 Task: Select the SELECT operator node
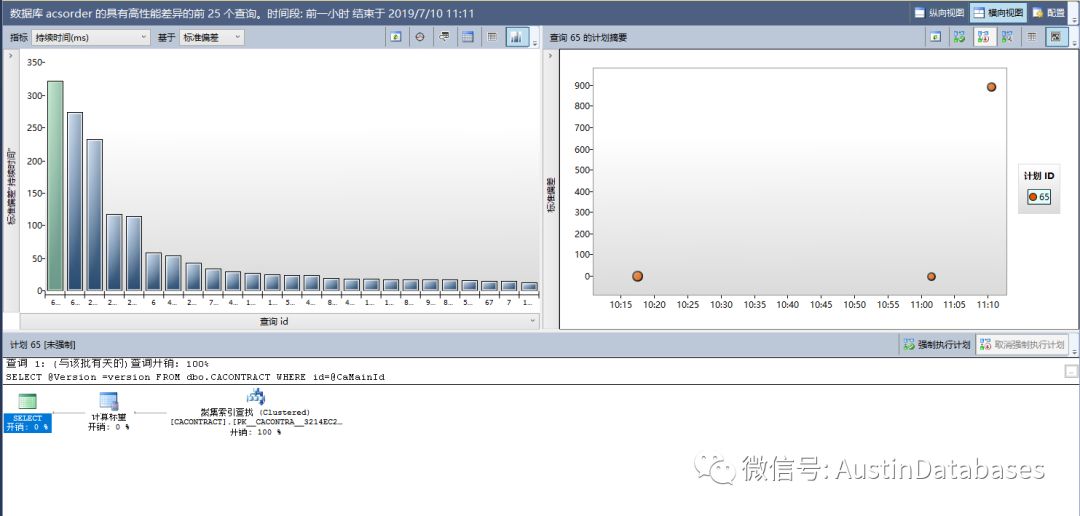[28, 412]
